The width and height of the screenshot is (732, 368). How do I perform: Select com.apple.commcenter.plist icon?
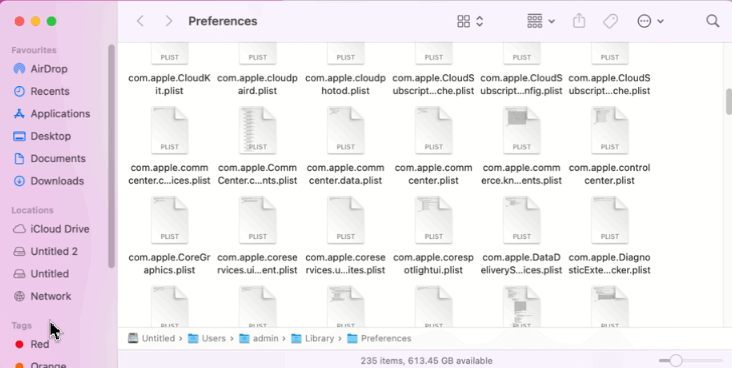coord(433,130)
